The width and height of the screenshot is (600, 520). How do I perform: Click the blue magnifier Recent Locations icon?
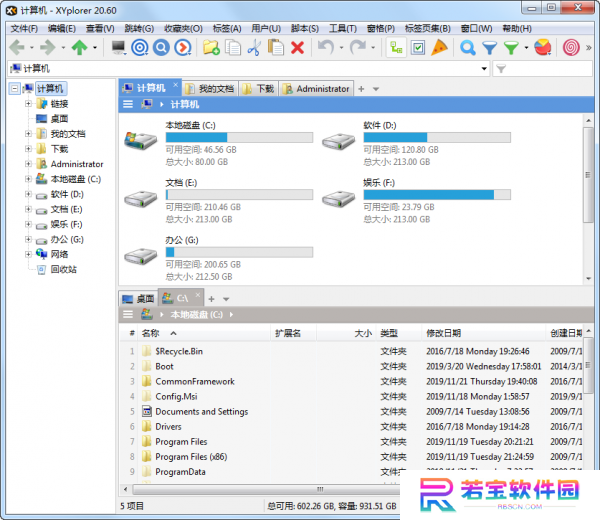tap(161, 47)
